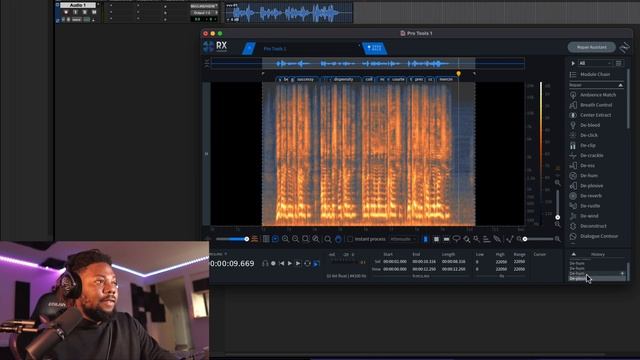Click the 00:00:09.669 timecode display
The height and width of the screenshot is (360, 640).
[x=232, y=264]
